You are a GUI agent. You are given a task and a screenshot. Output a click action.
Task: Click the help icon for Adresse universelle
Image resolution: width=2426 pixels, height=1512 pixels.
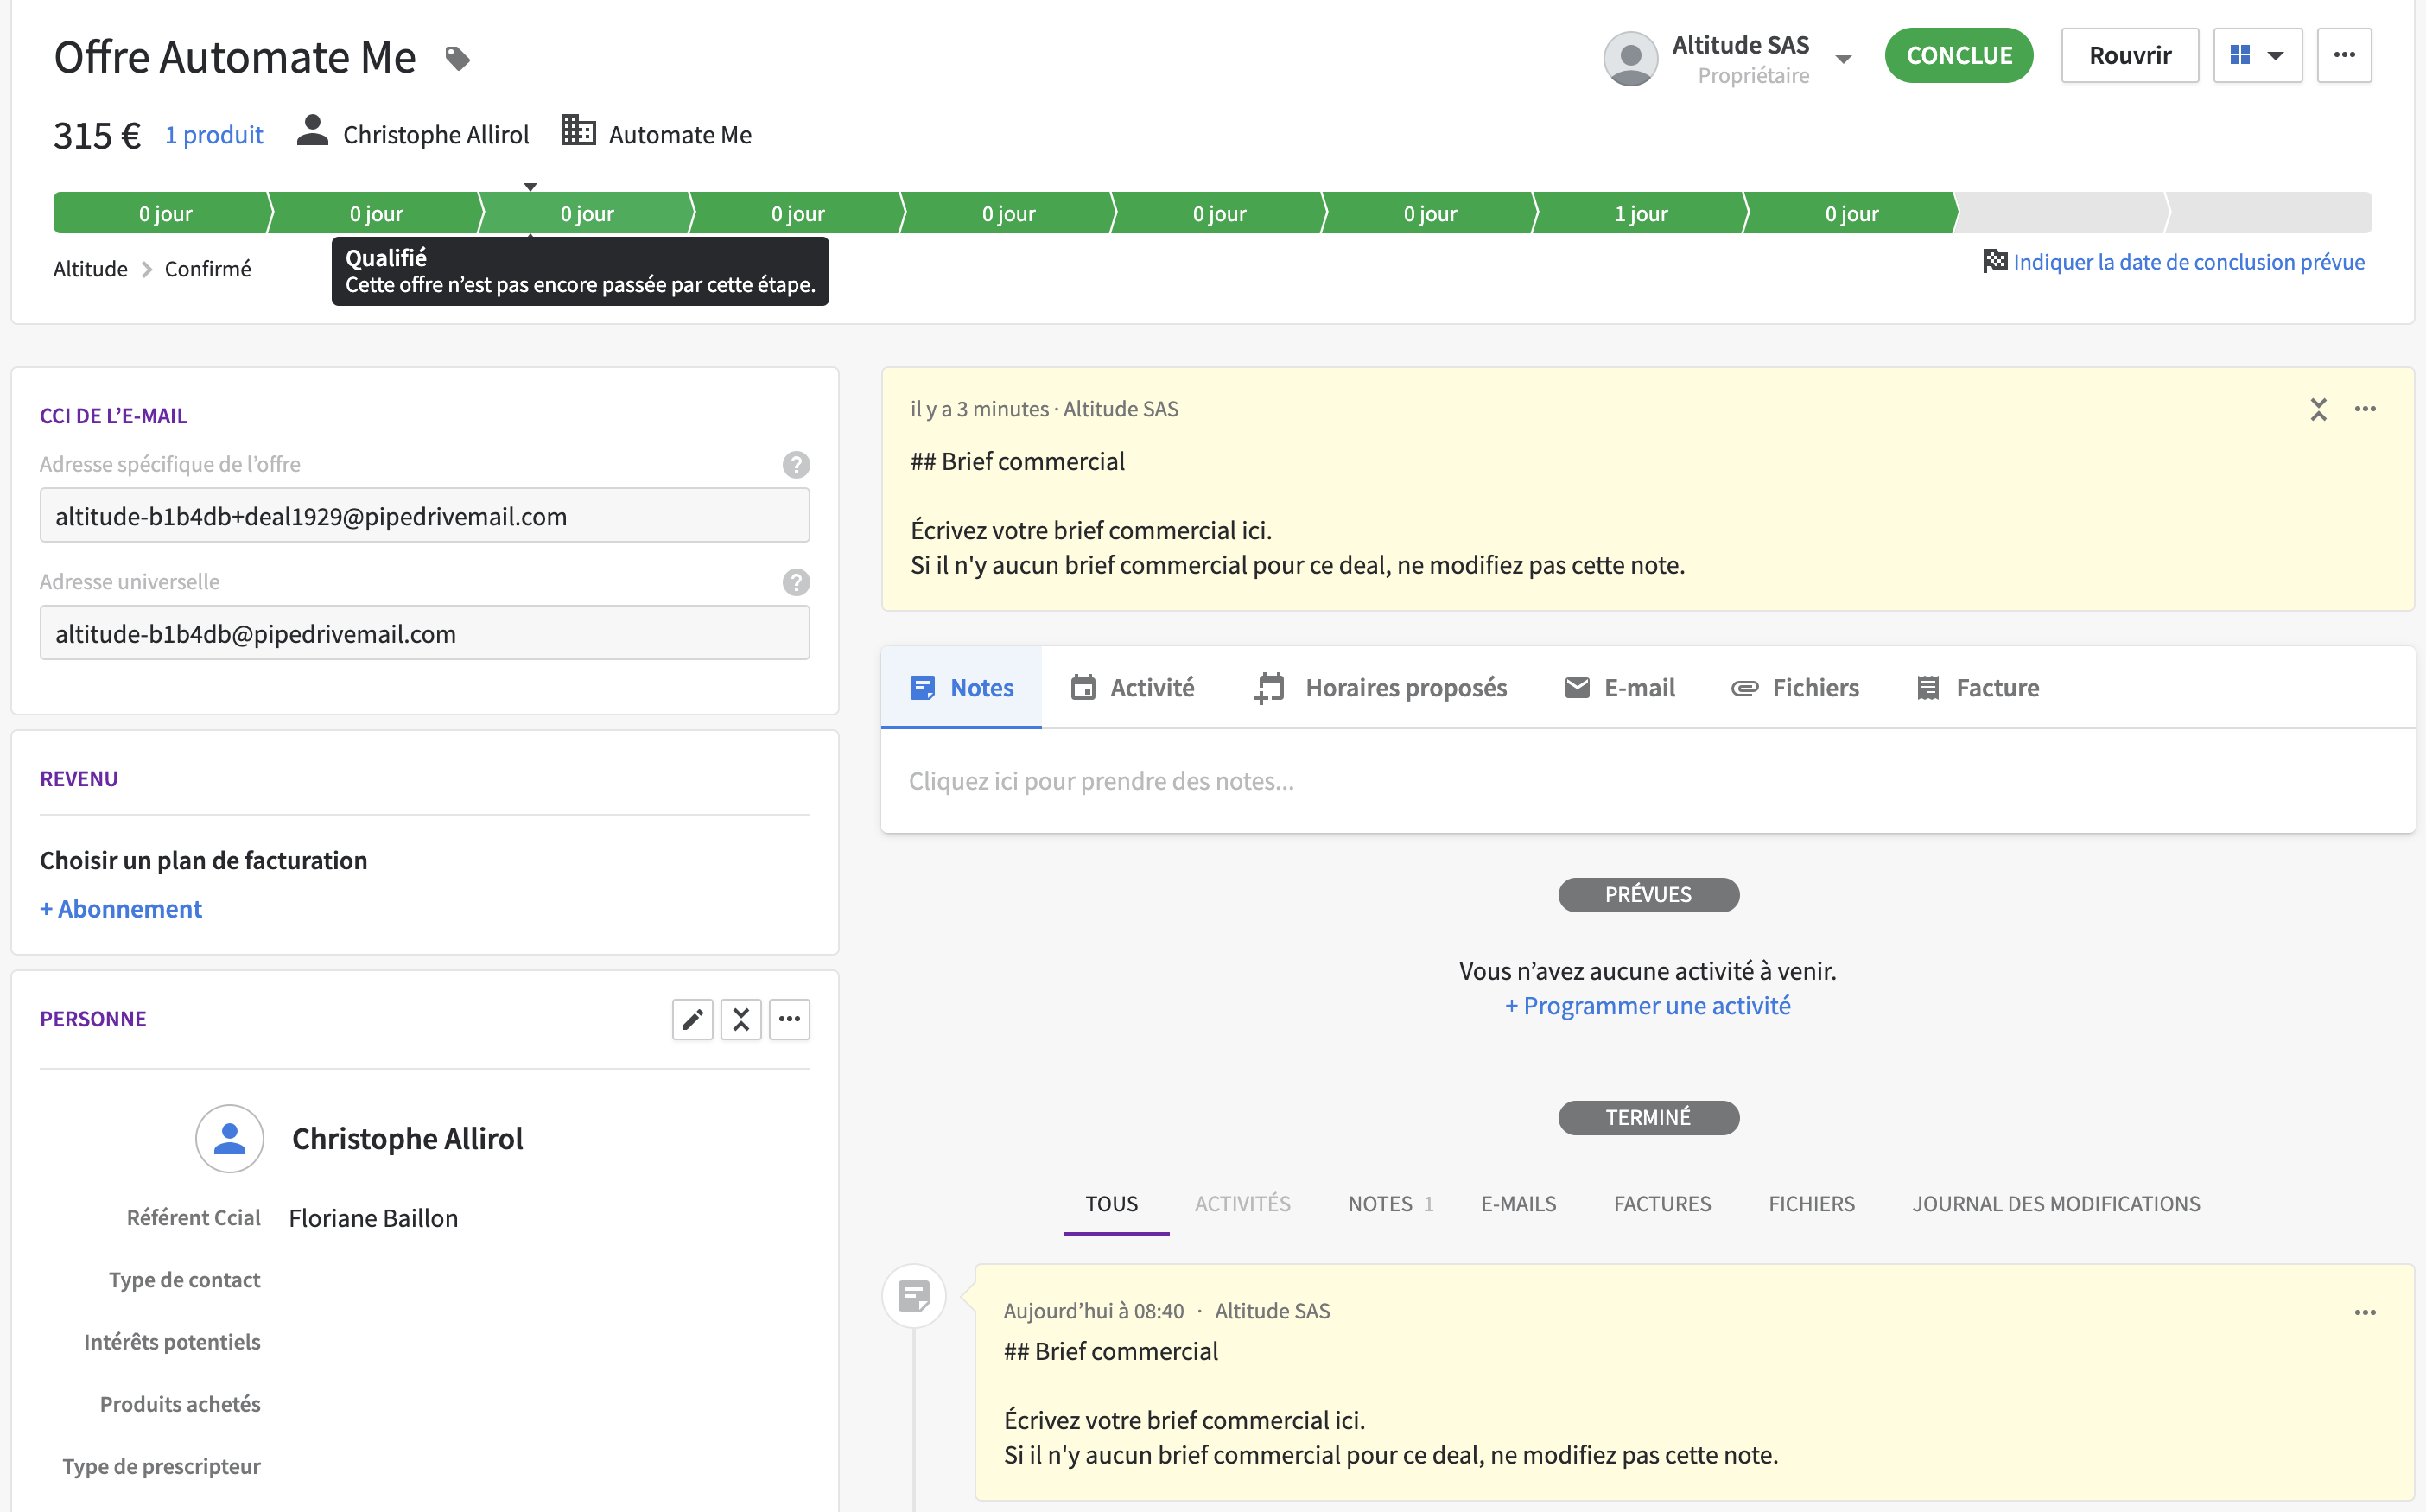796,582
